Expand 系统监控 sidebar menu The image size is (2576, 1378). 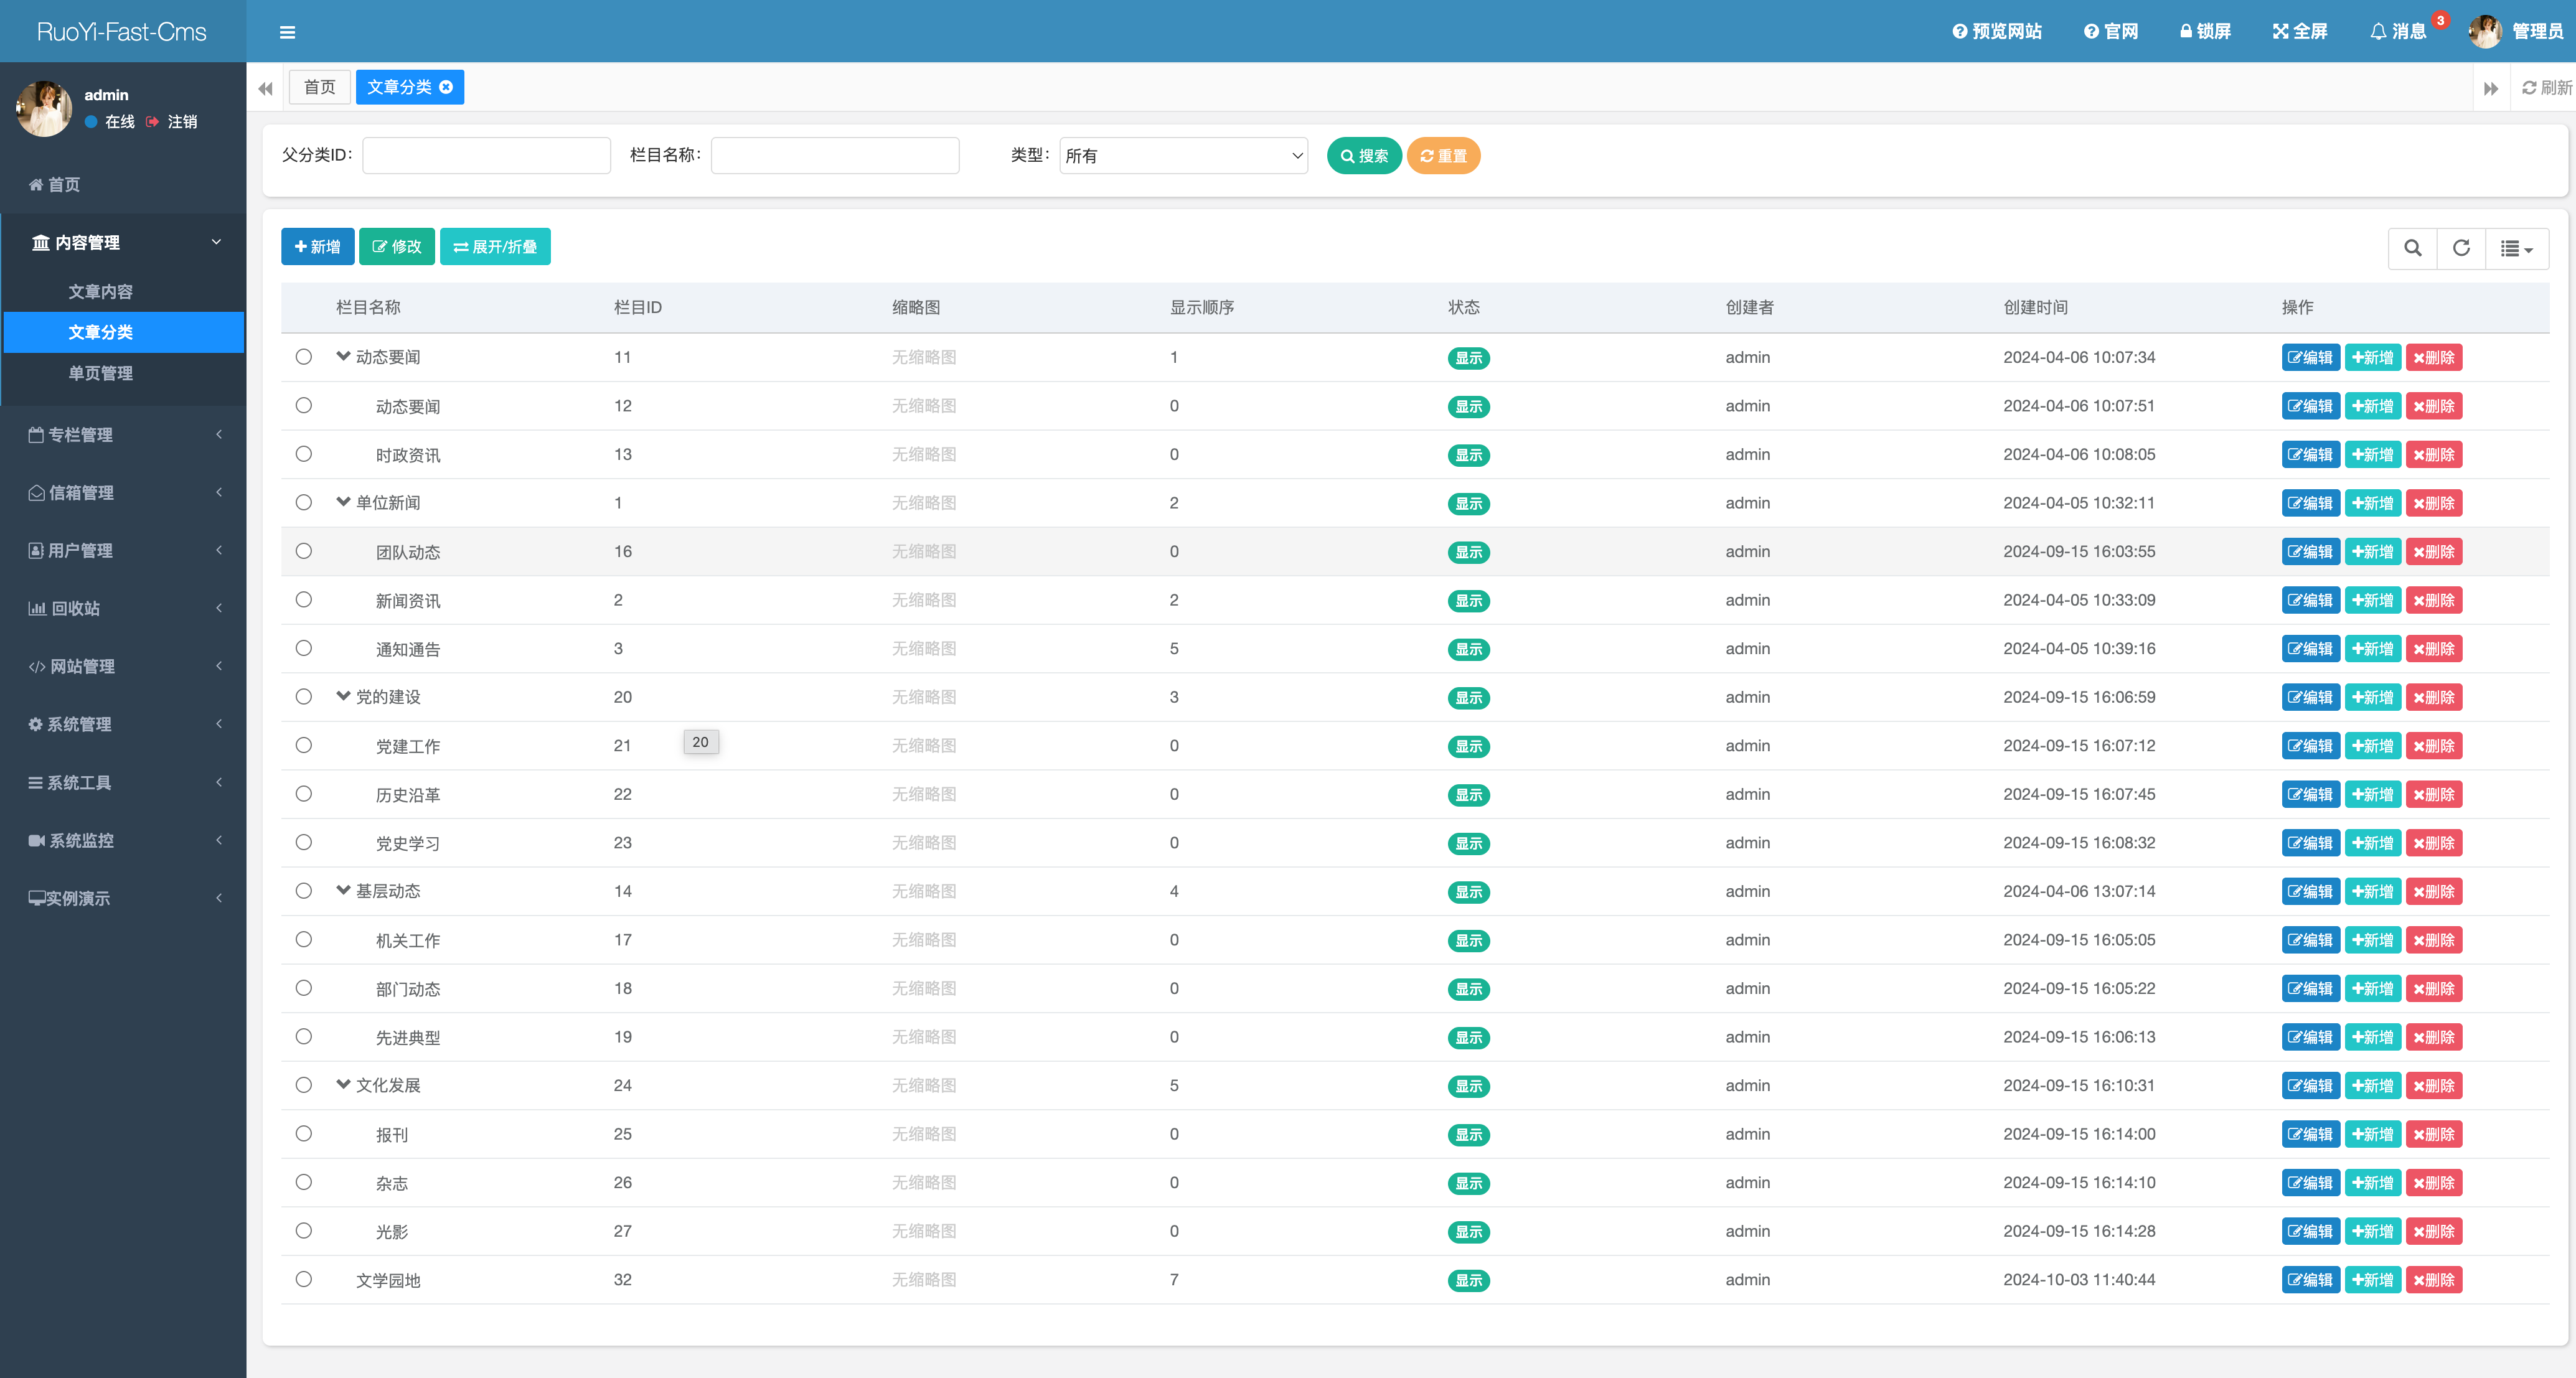[x=123, y=840]
